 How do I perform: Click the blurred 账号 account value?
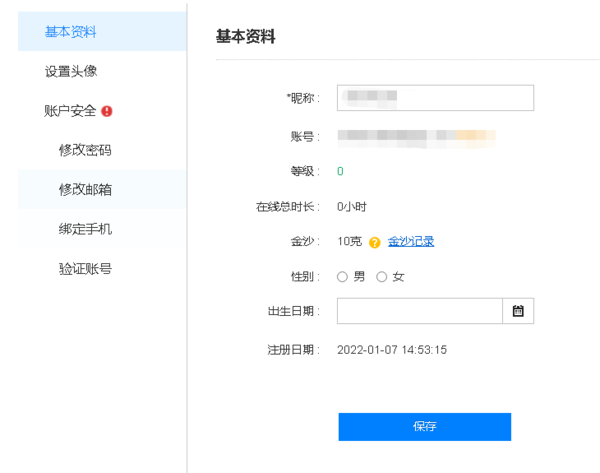click(x=416, y=134)
